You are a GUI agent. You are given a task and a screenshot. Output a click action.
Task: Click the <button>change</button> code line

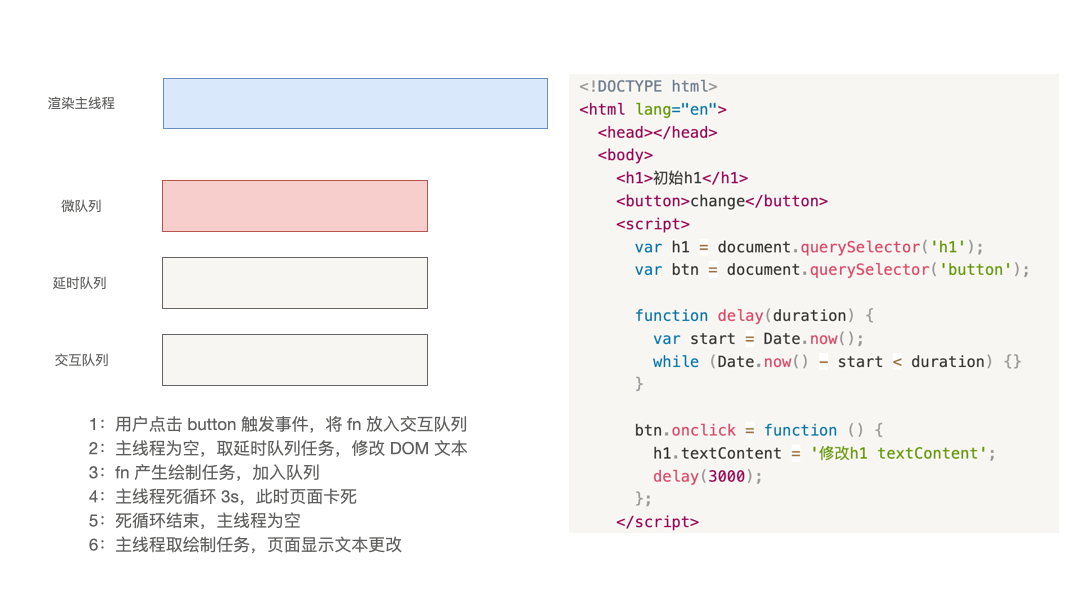click(x=722, y=201)
